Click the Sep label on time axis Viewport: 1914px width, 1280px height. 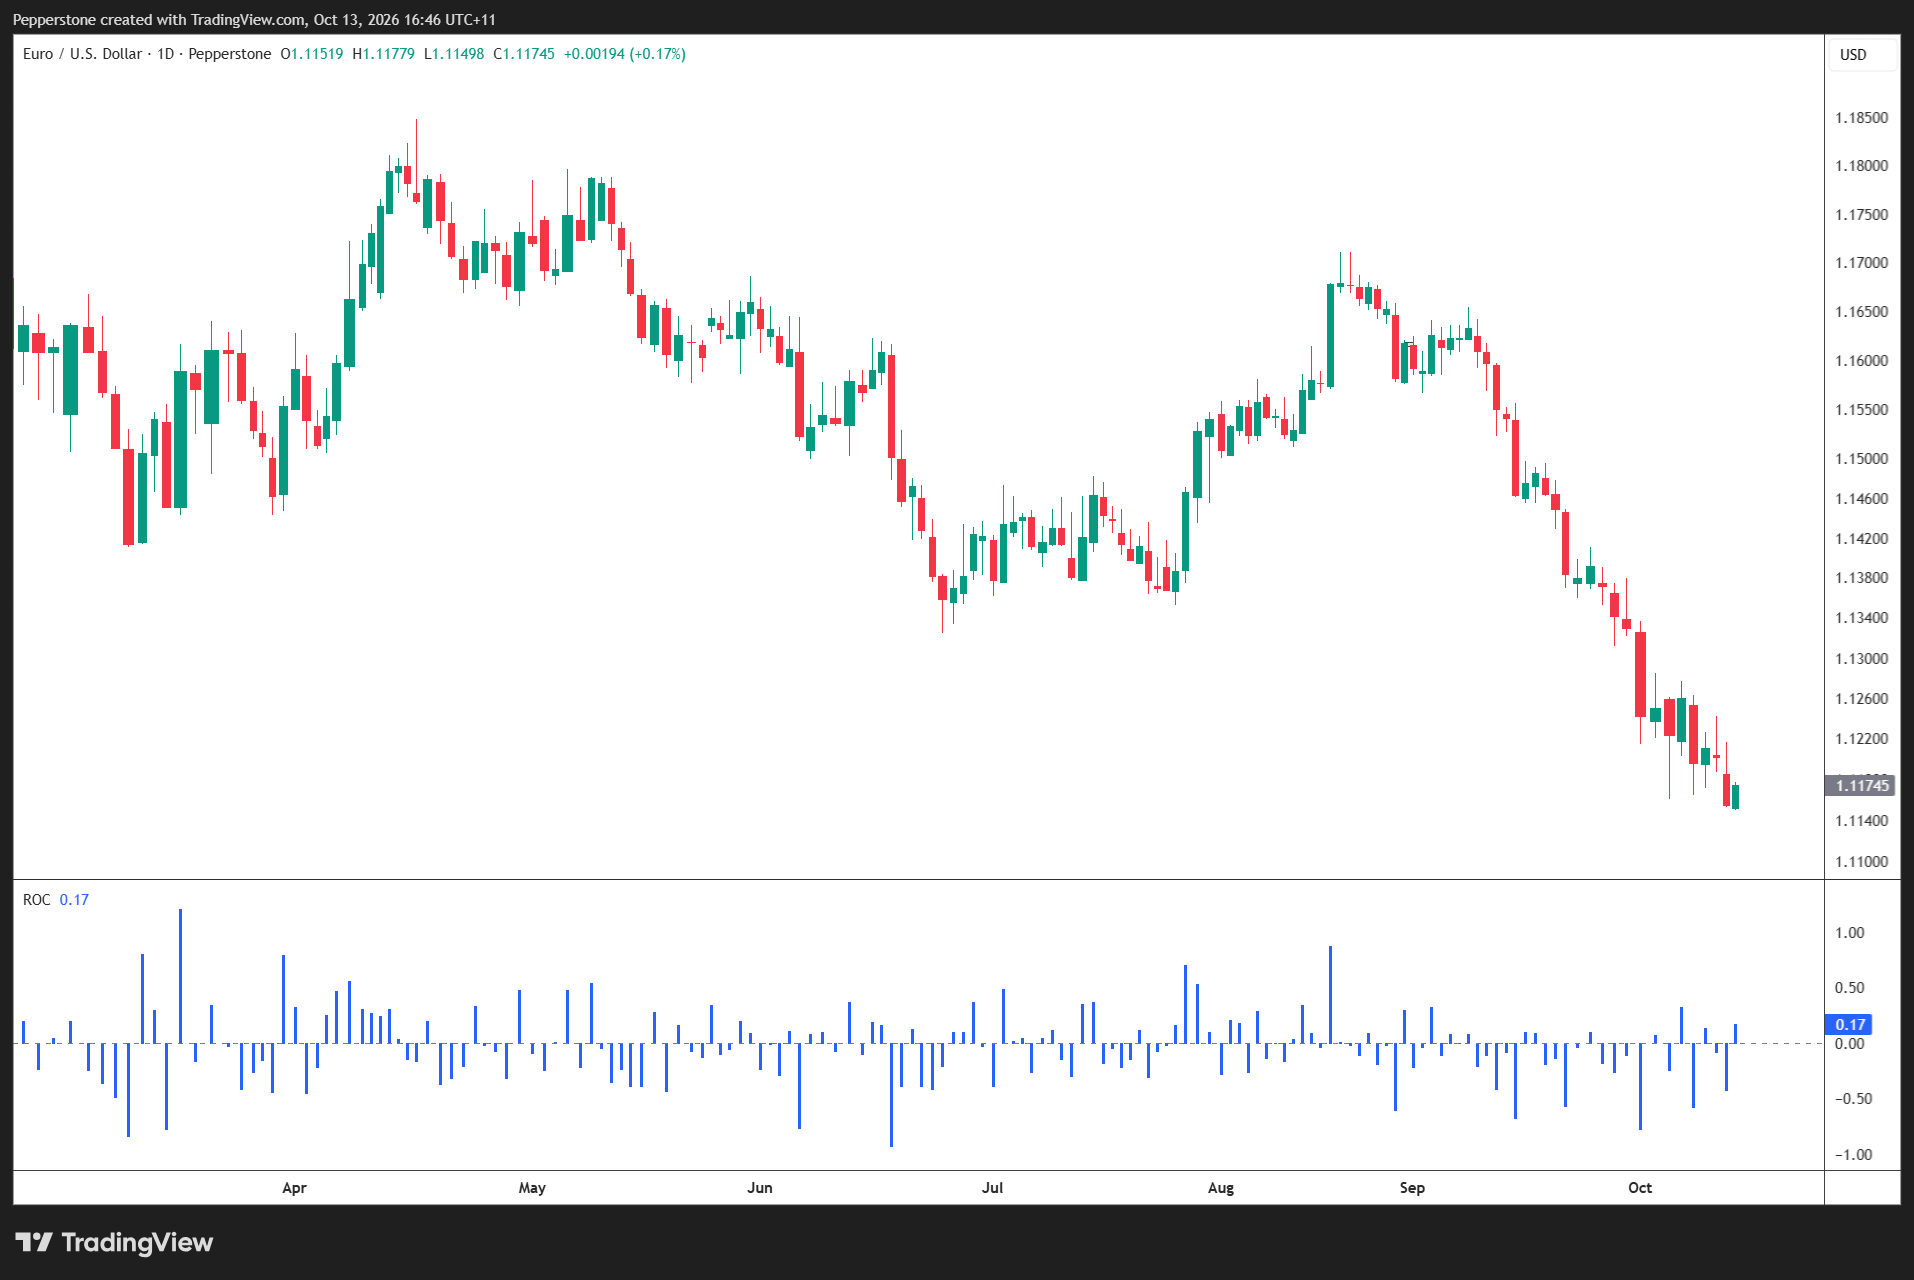pyautogui.click(x=1412, y=1188)
